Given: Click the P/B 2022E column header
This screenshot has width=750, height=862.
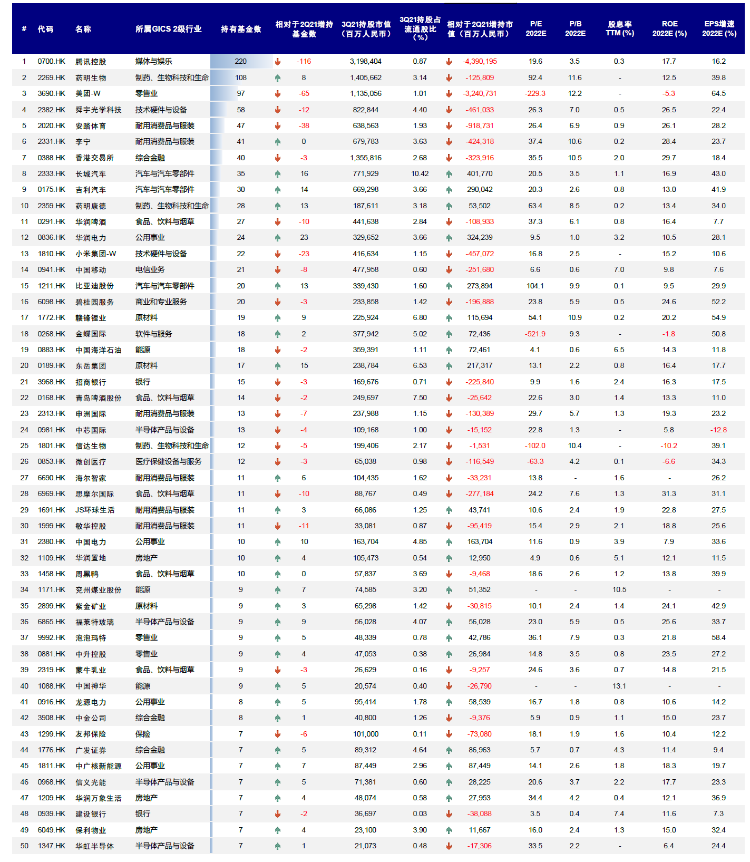Looking at the screenshot, I should pyautogui.click(x=575, y=29).
